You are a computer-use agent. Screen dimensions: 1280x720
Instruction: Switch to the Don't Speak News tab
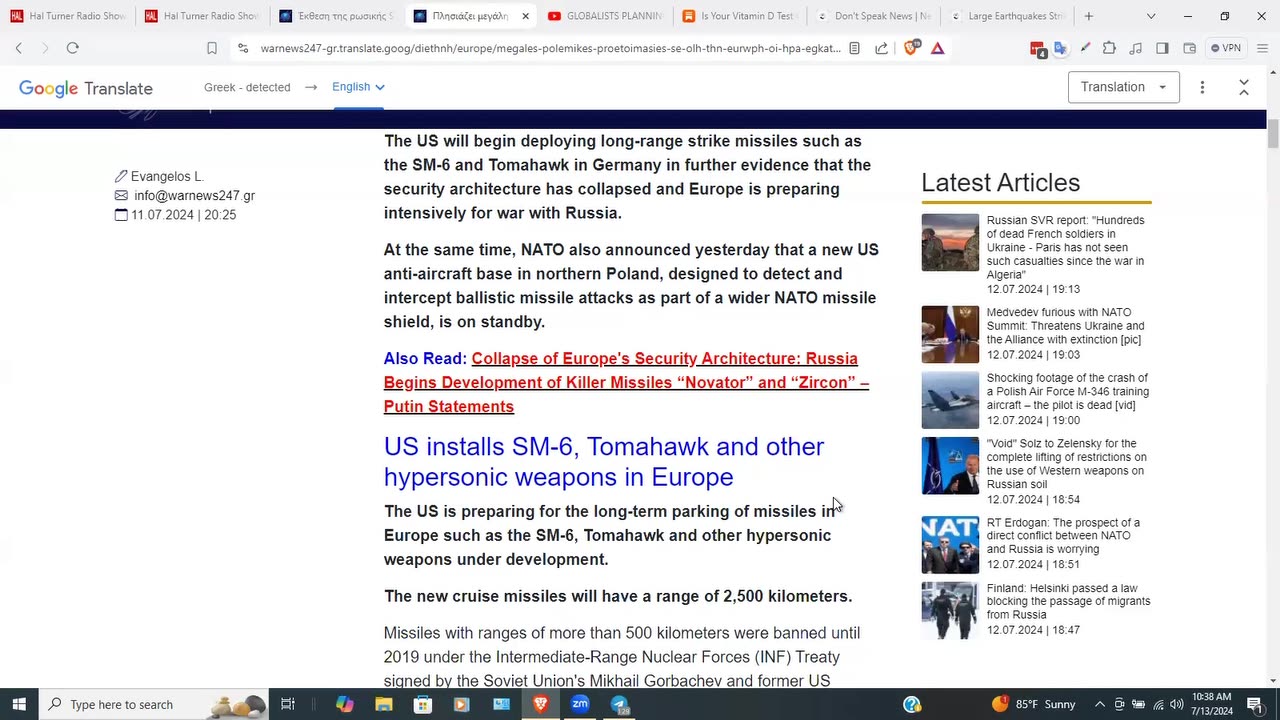(873, 16)
